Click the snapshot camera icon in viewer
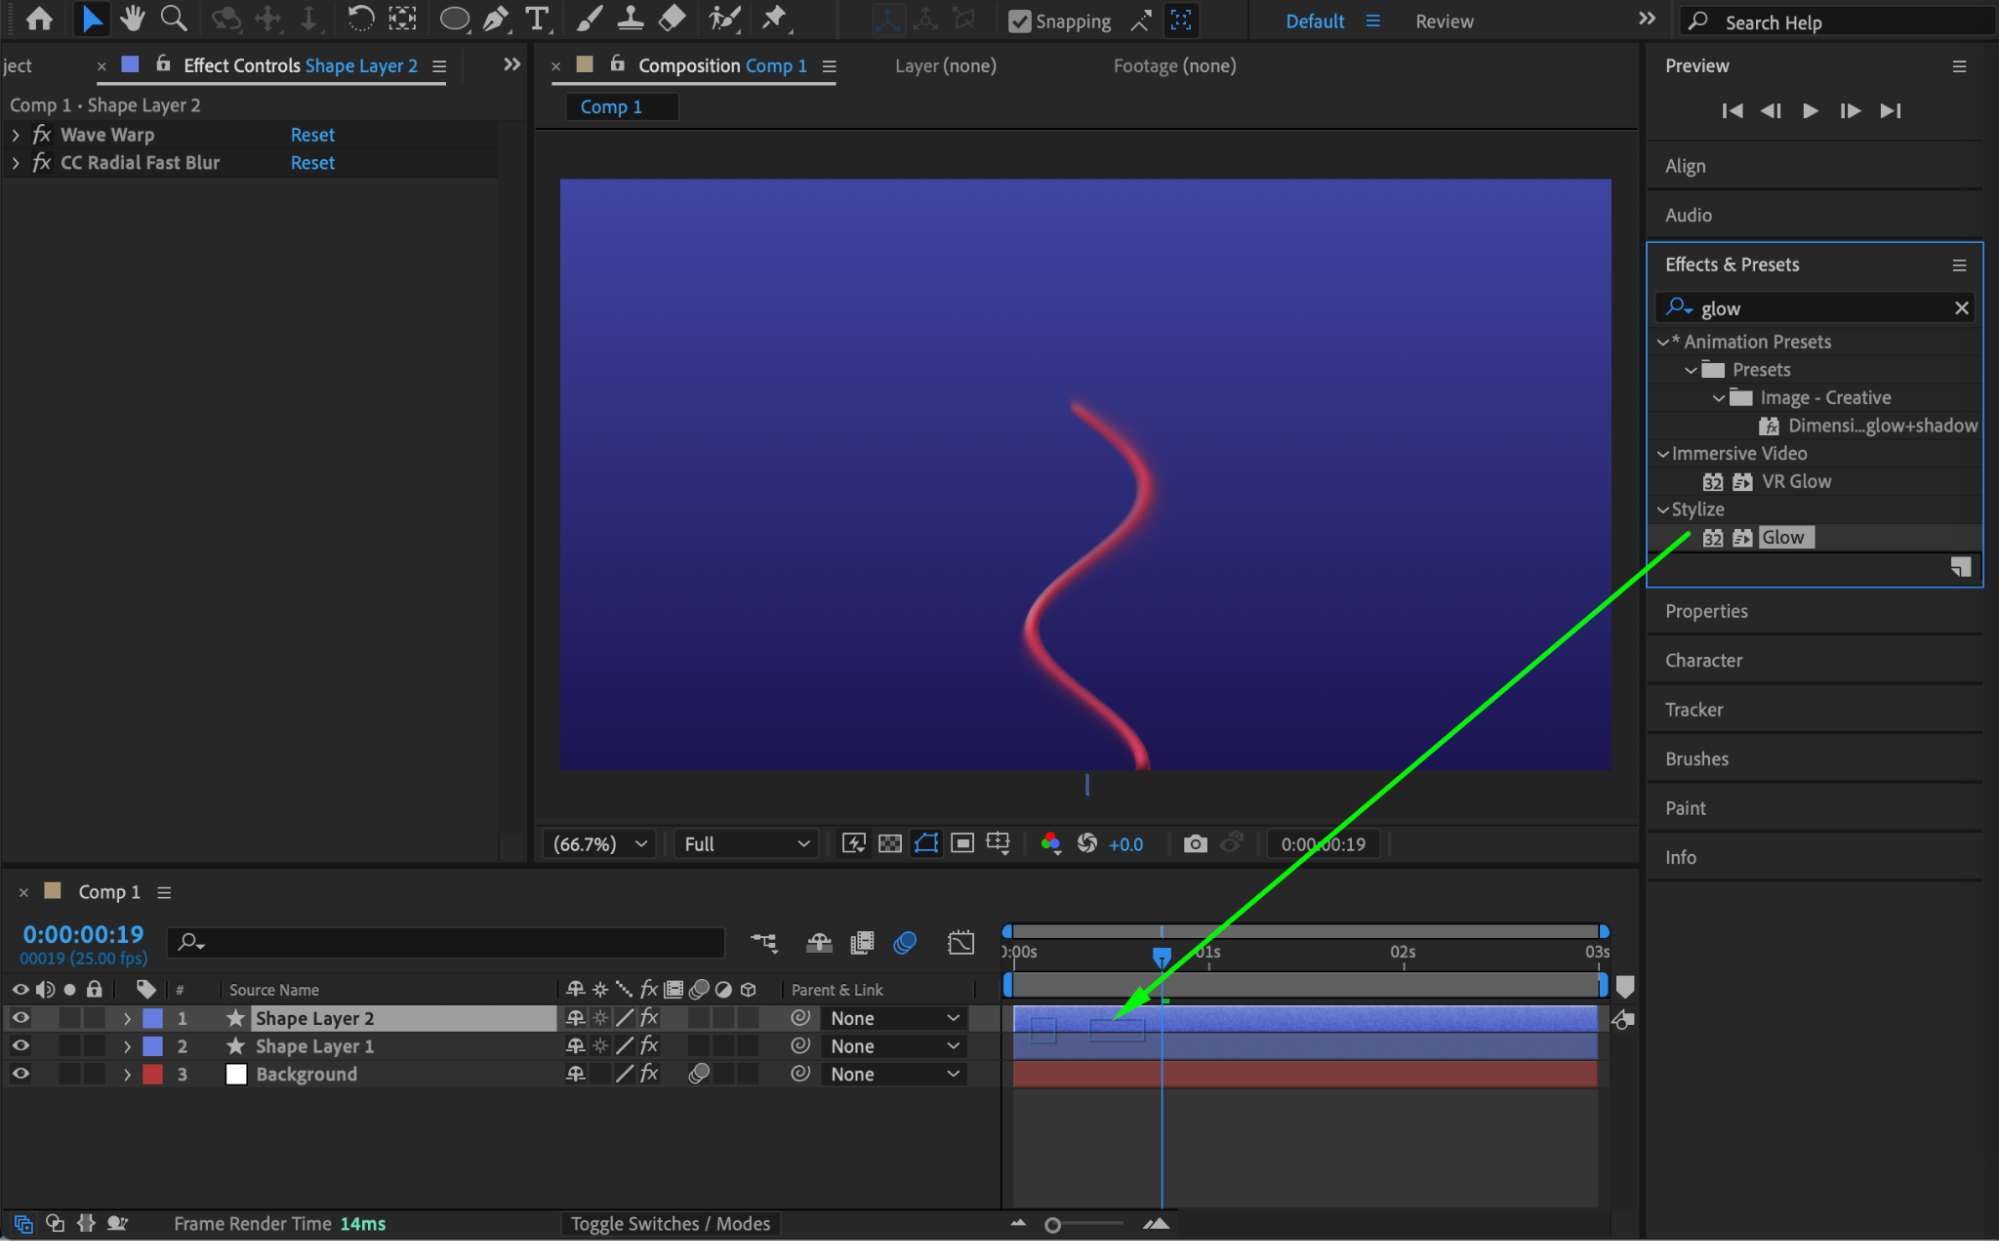 tap(1195, 844)
